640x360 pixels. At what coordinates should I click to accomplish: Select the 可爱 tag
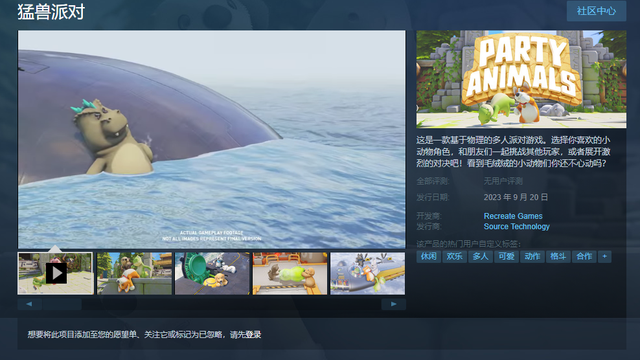(x=506, y=256)
